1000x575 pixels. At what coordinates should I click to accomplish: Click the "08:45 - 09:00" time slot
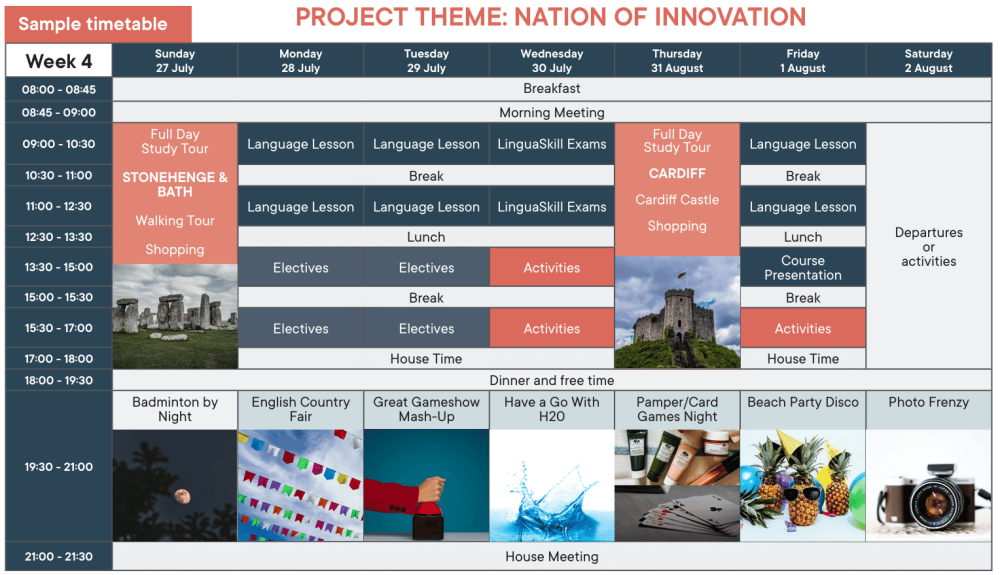[59, 113]
